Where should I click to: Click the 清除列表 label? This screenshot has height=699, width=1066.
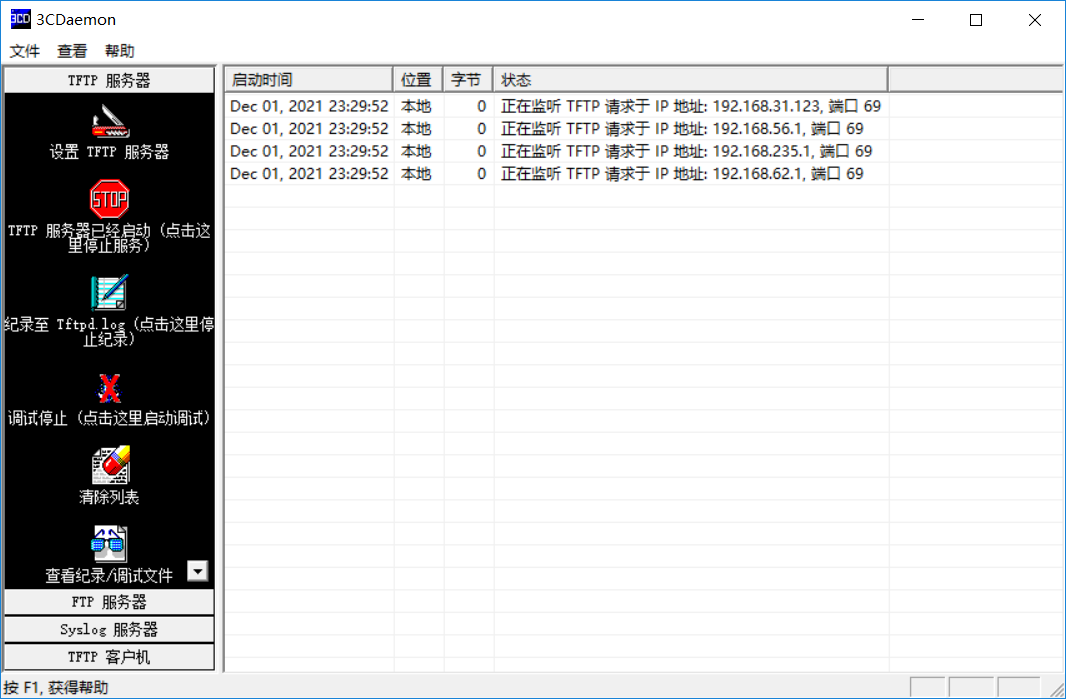[109, 497]
